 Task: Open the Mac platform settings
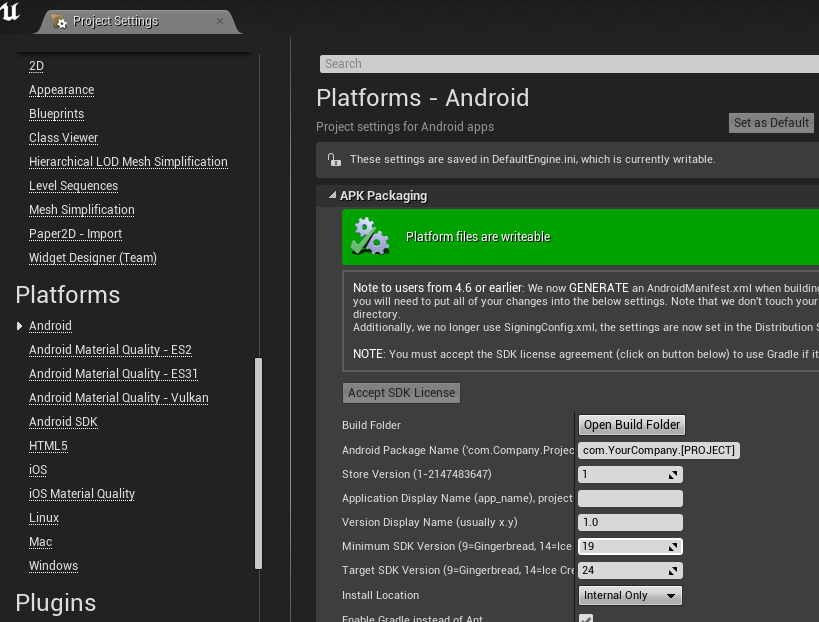pyautogui.click(x=40, y=542)
